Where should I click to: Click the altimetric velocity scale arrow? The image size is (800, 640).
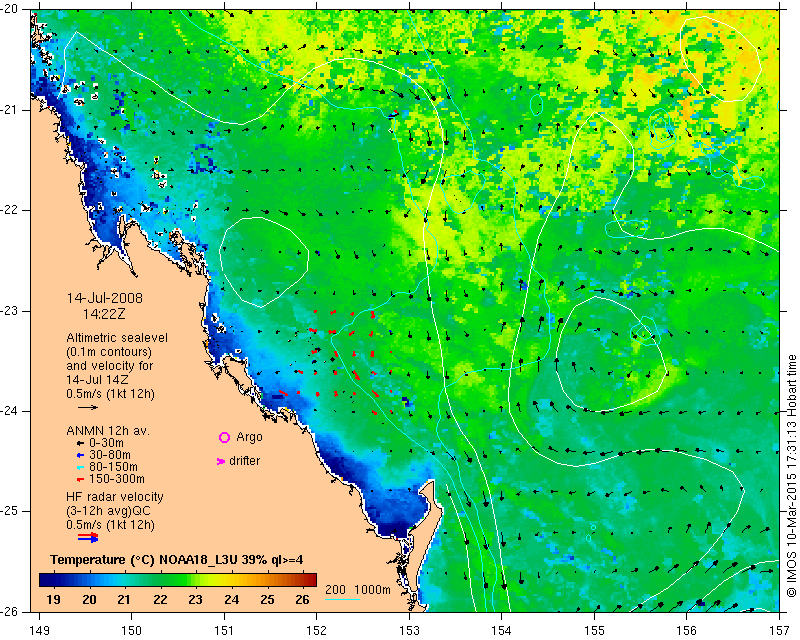coord(88,407)
